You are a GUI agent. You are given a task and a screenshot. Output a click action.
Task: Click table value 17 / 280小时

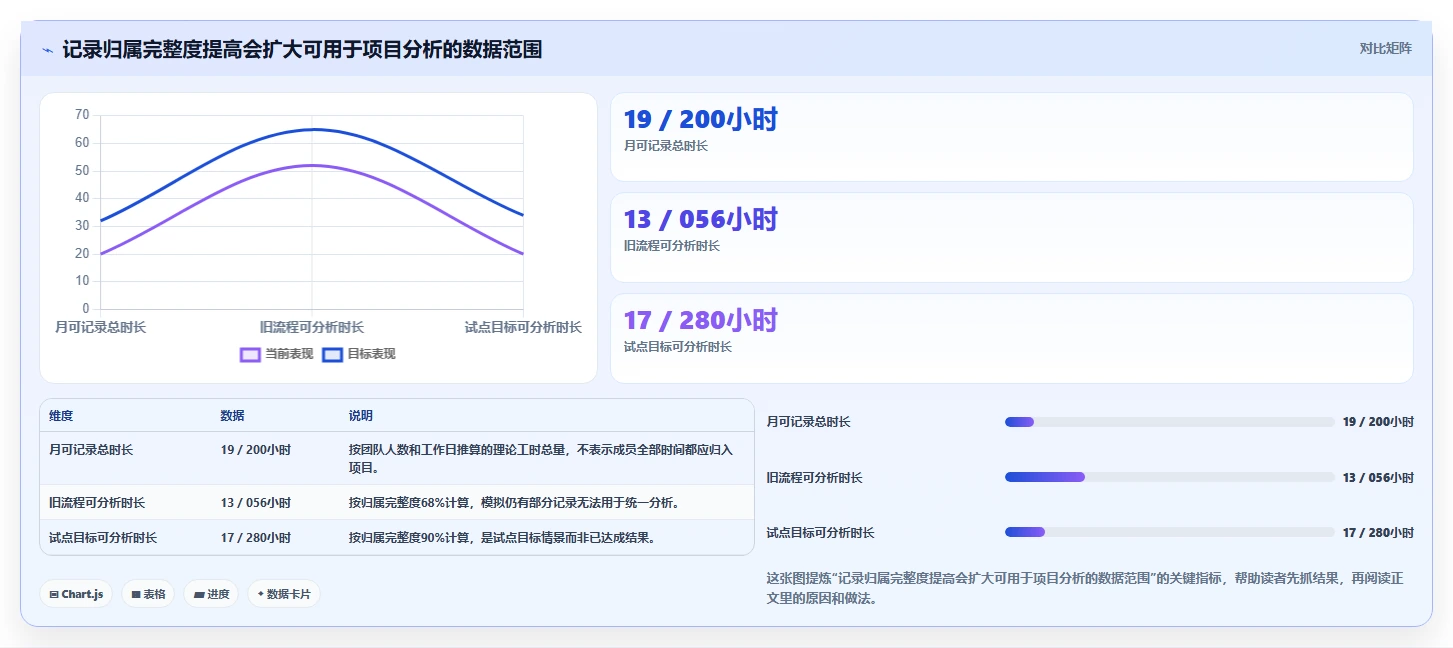click(x=256, y=538)
